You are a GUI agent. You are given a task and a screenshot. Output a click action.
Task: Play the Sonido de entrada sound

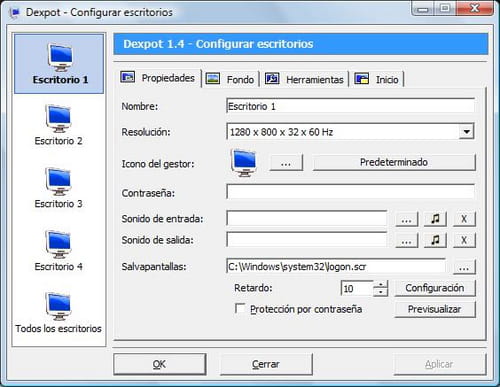click(435, 219)
